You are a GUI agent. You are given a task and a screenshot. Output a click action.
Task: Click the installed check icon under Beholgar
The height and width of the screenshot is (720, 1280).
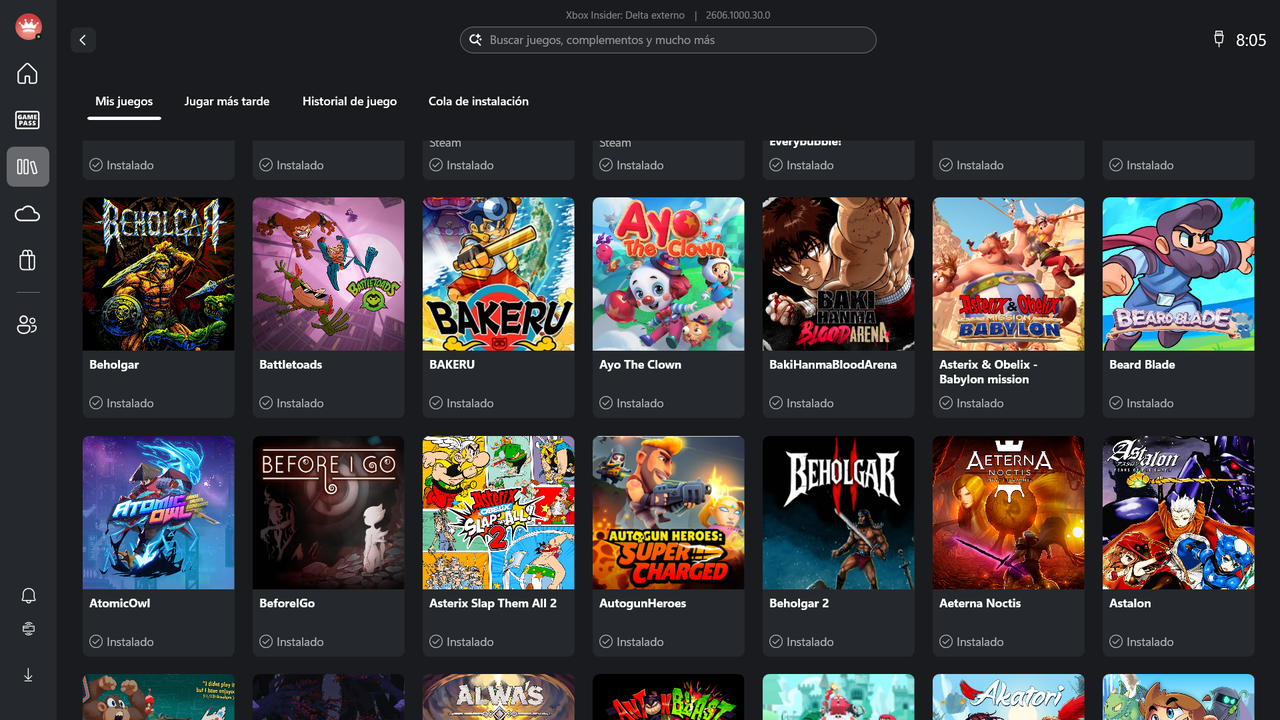96,403
